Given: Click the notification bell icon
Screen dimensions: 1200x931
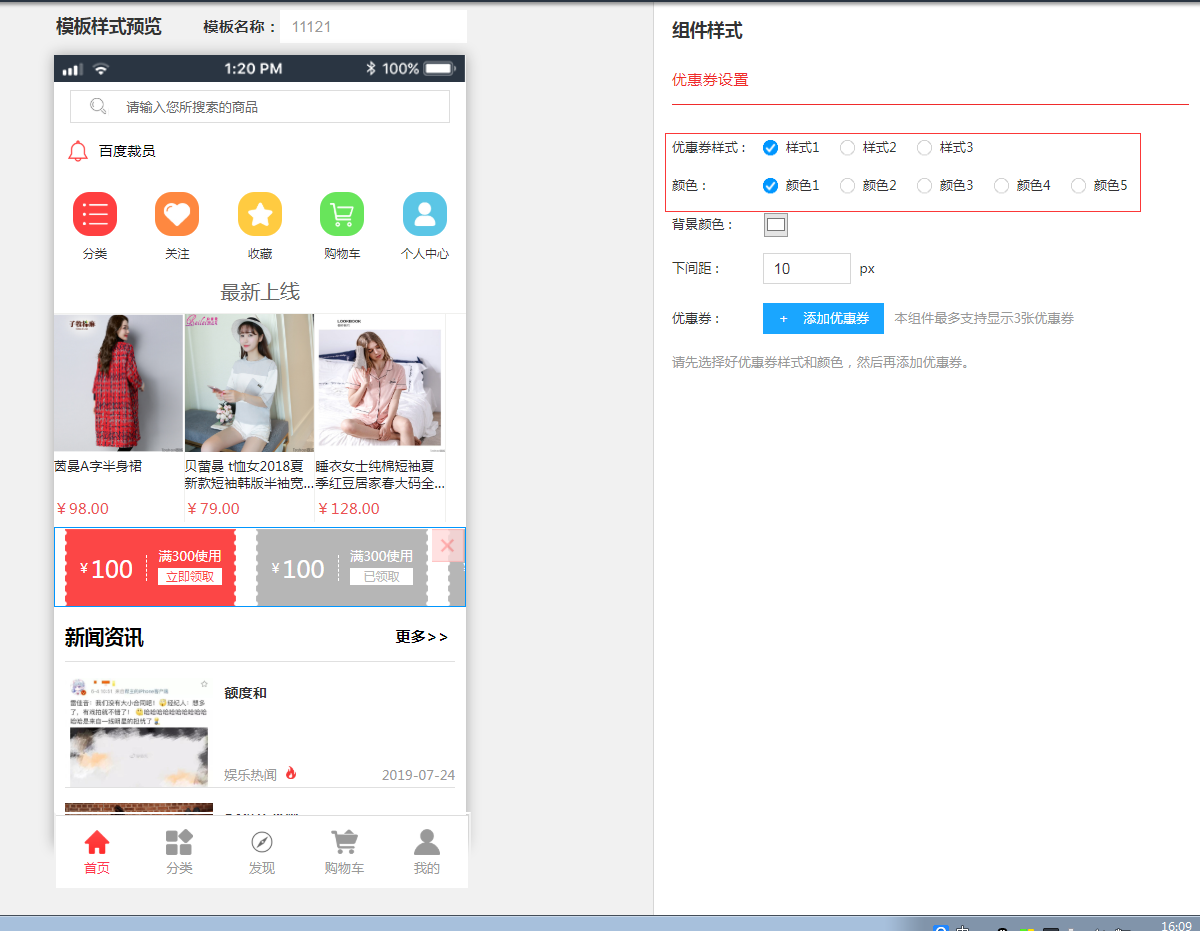Looking at the screenshot, I should (x=78, y=151).
